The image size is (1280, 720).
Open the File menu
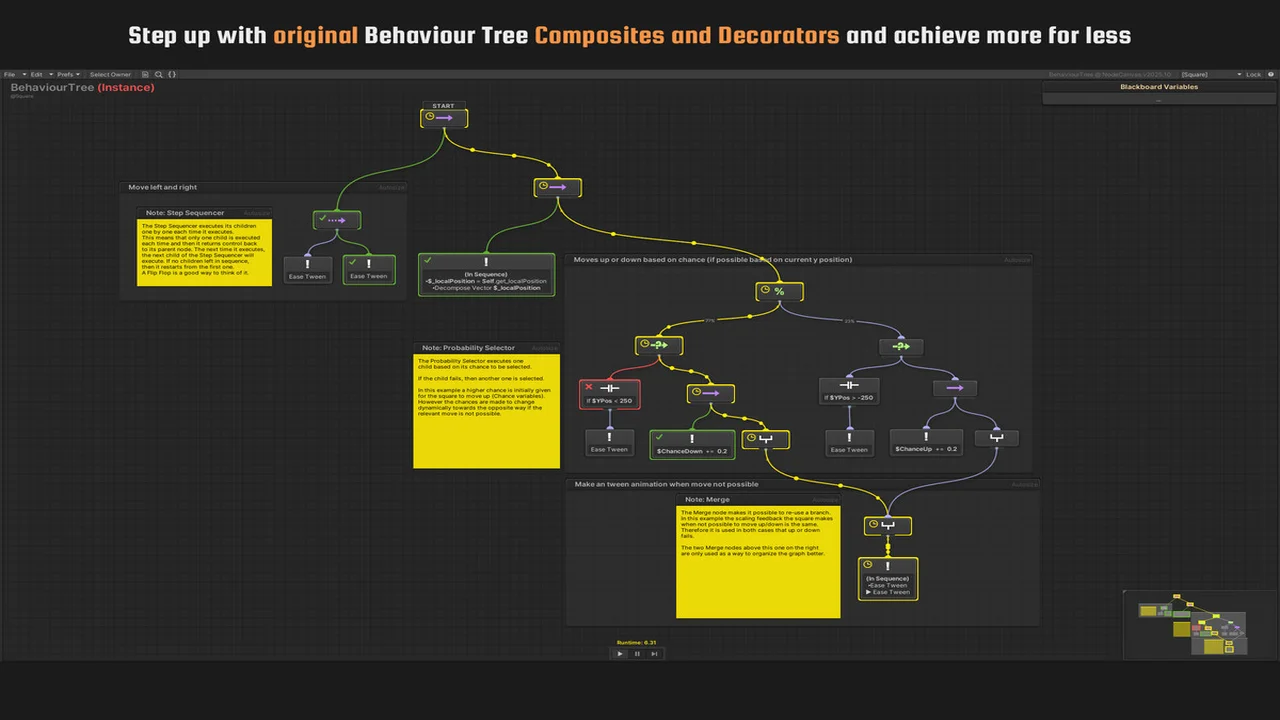(11, 75)
